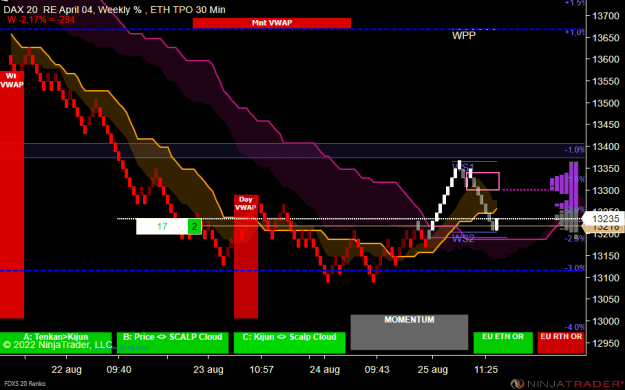Click the 24 aug date label
Screen dimensions: 625x390
point(324,370)
